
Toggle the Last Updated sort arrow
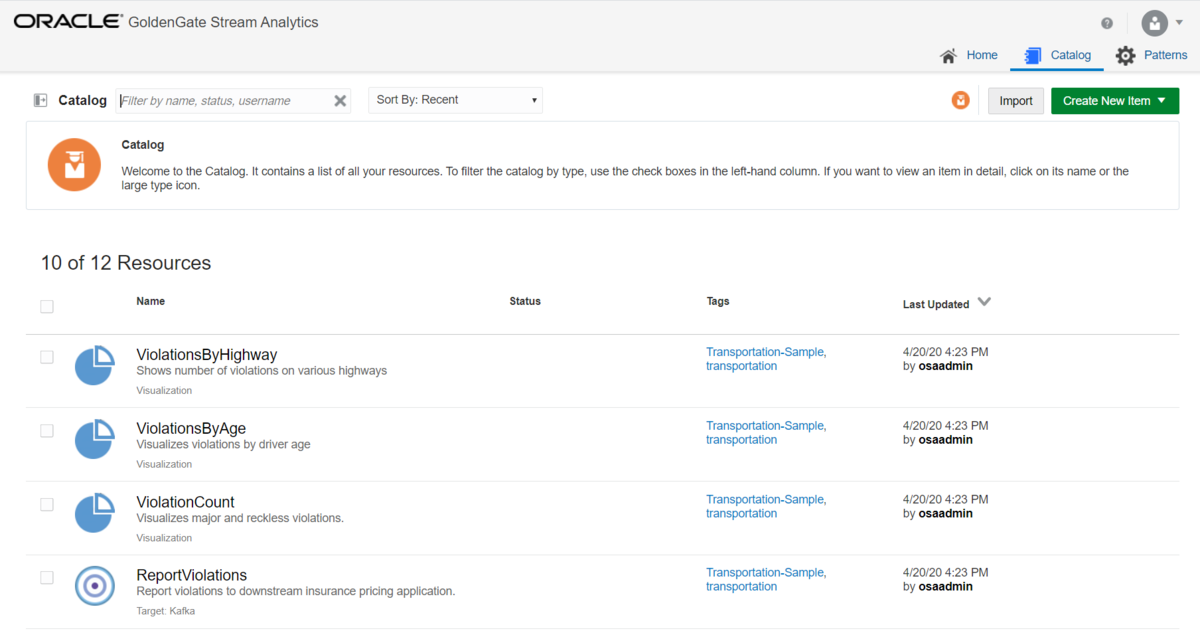[984, 302]
